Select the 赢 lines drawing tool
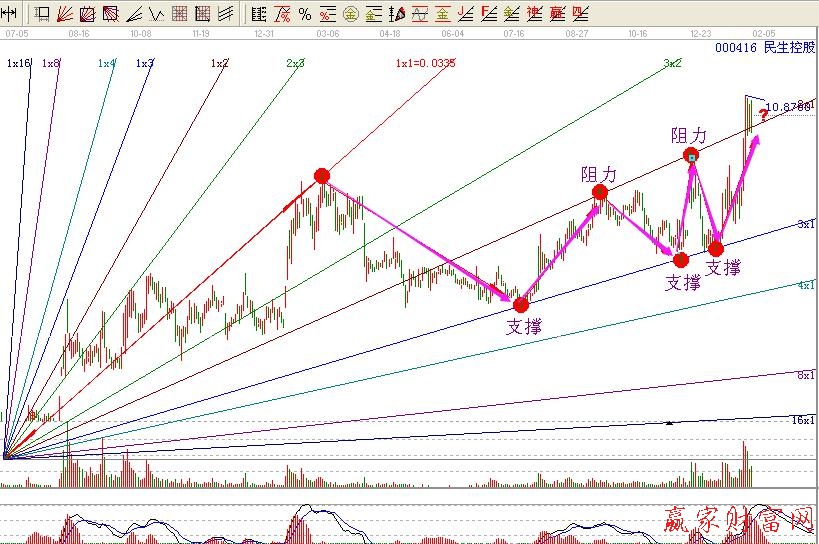Screen dimensions: 819x544 tap(557, 14)
